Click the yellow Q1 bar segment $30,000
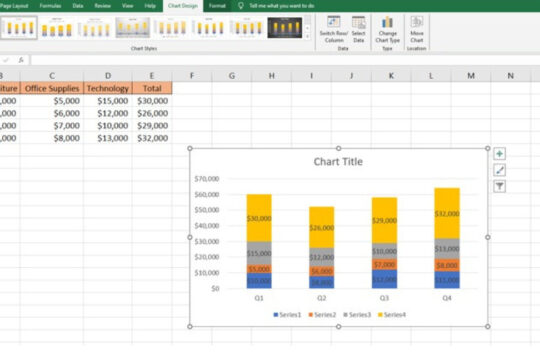 click(x=259, y=218)
